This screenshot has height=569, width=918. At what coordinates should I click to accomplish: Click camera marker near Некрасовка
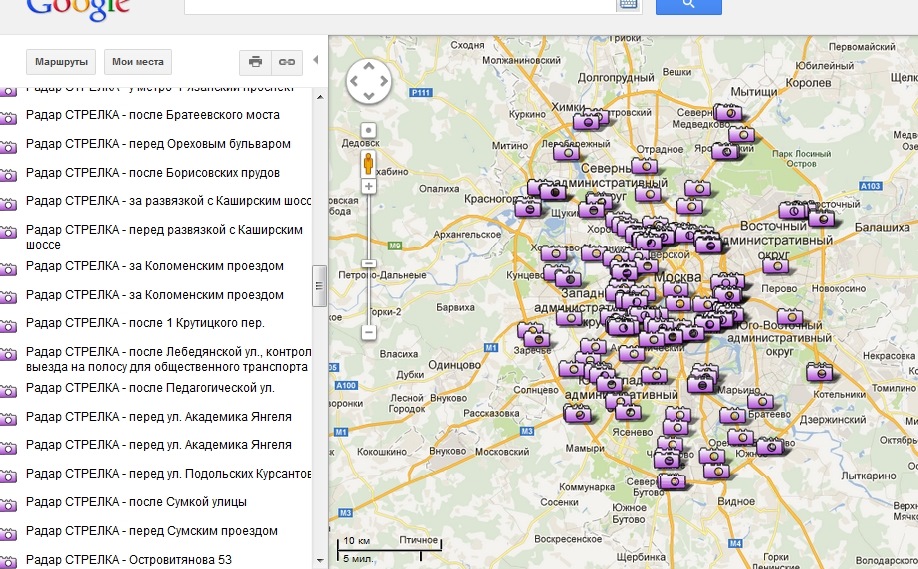point(820,372)
